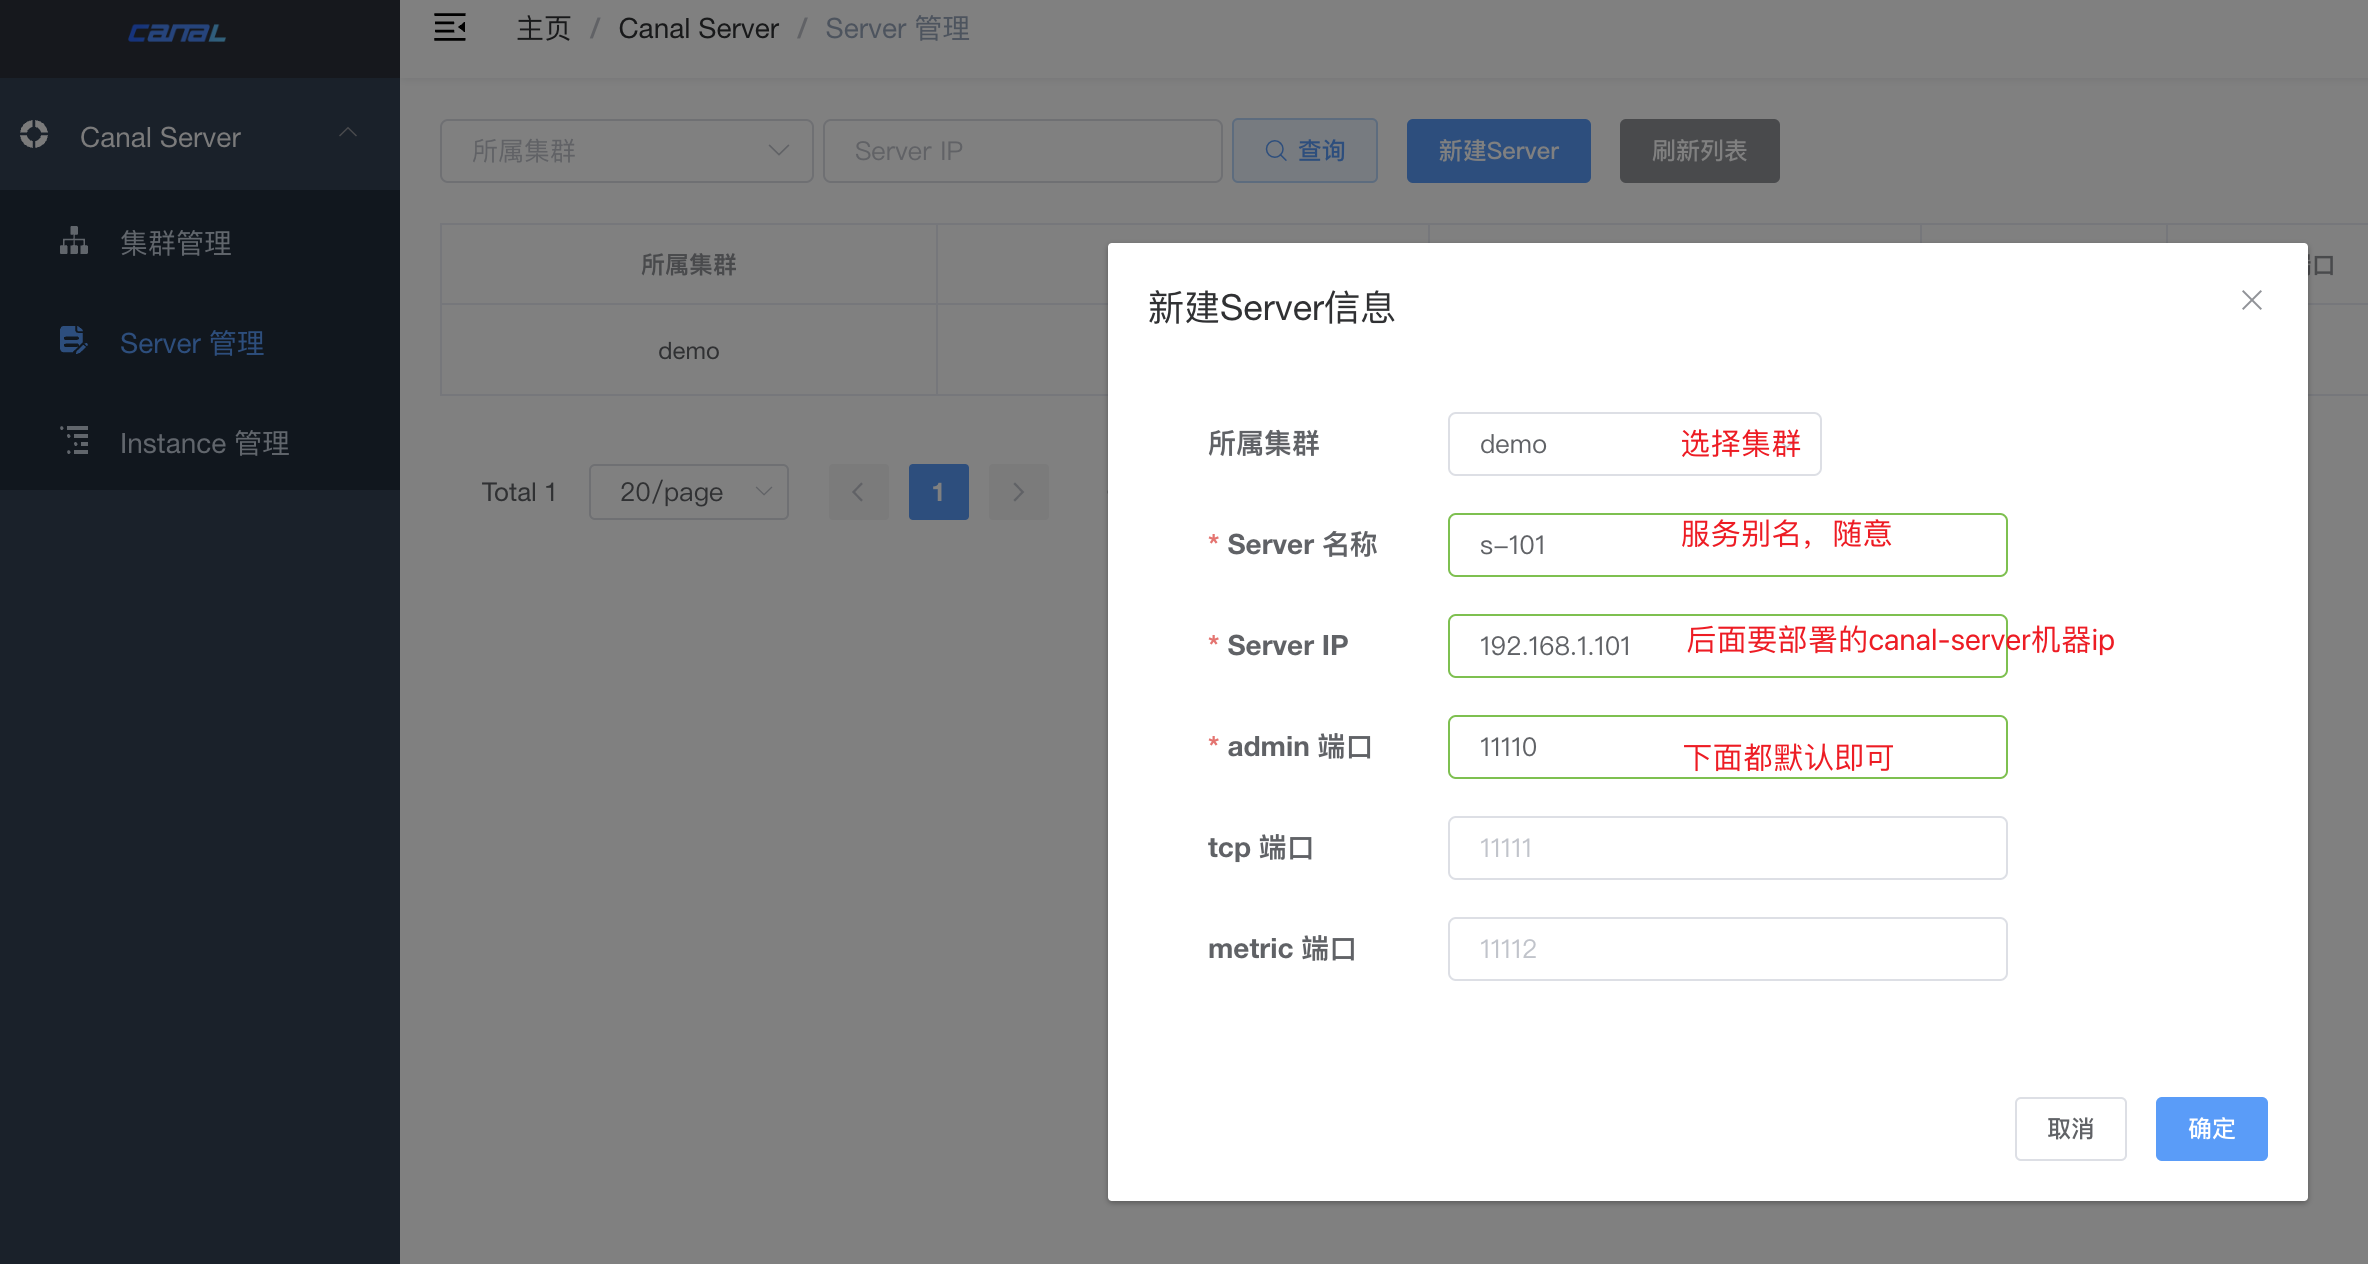Click the document icon beside Server 管理
Screen dimensions: 2368x1264
click(x=74, y=341)
